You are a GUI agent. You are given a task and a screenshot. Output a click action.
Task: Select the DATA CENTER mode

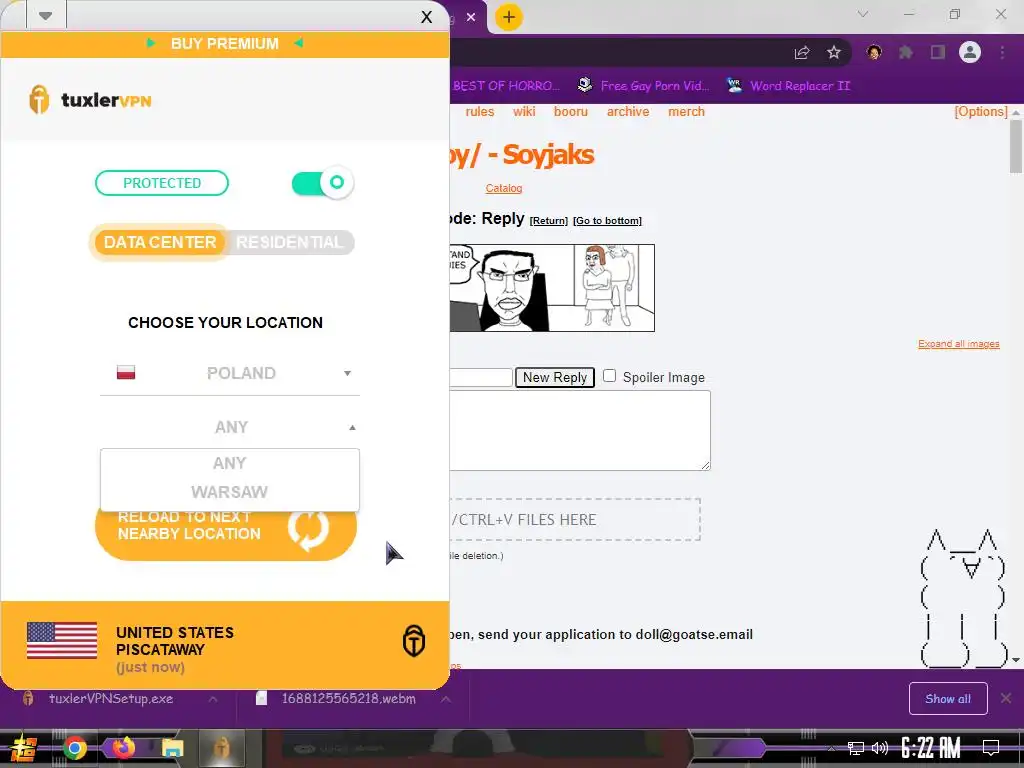coord(160,242)
